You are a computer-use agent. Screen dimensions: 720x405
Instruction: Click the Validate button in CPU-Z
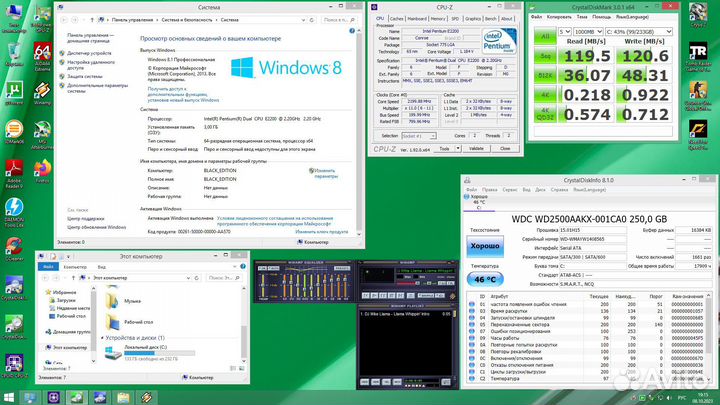point(476,148)
